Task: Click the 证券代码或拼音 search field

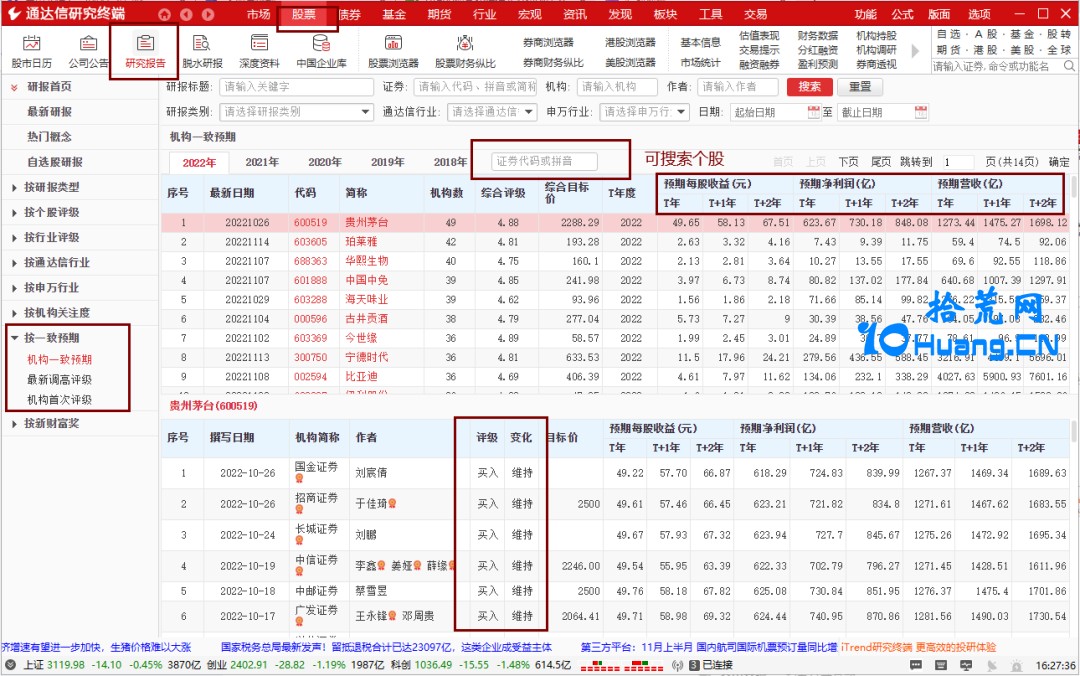Action: pos(544,161)
